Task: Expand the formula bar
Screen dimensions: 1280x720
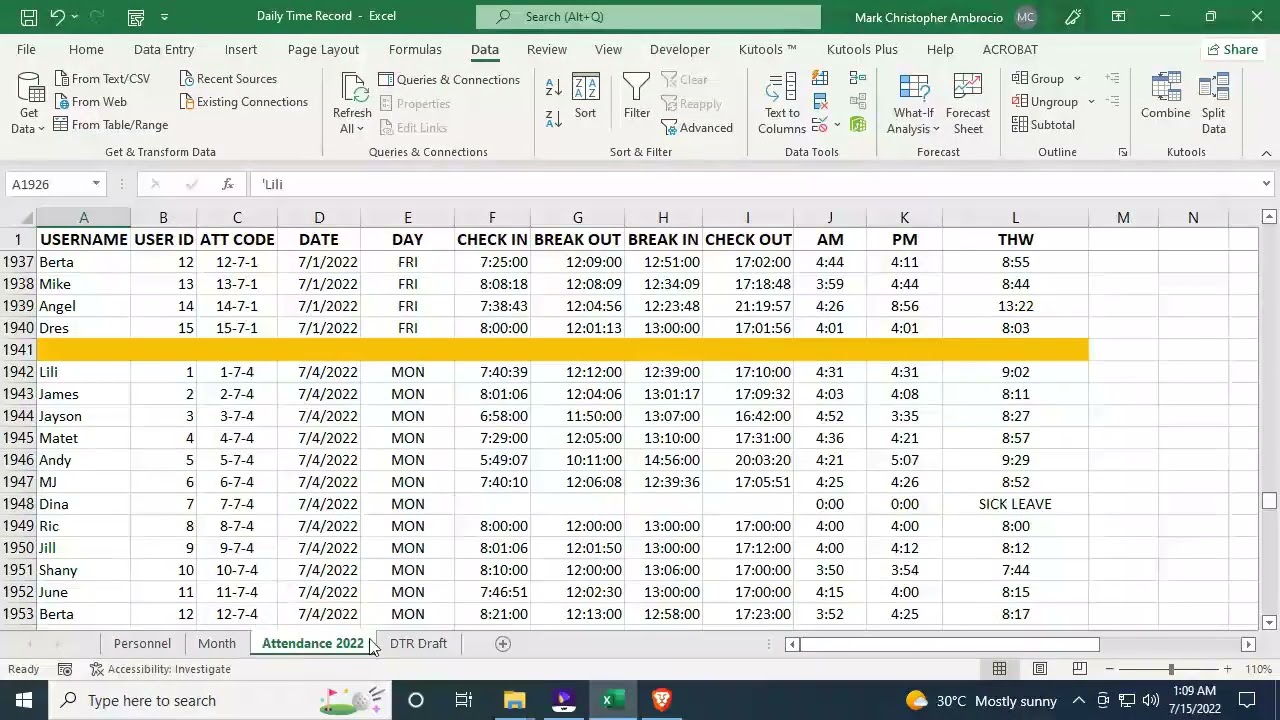Action: coord(1266,184)
